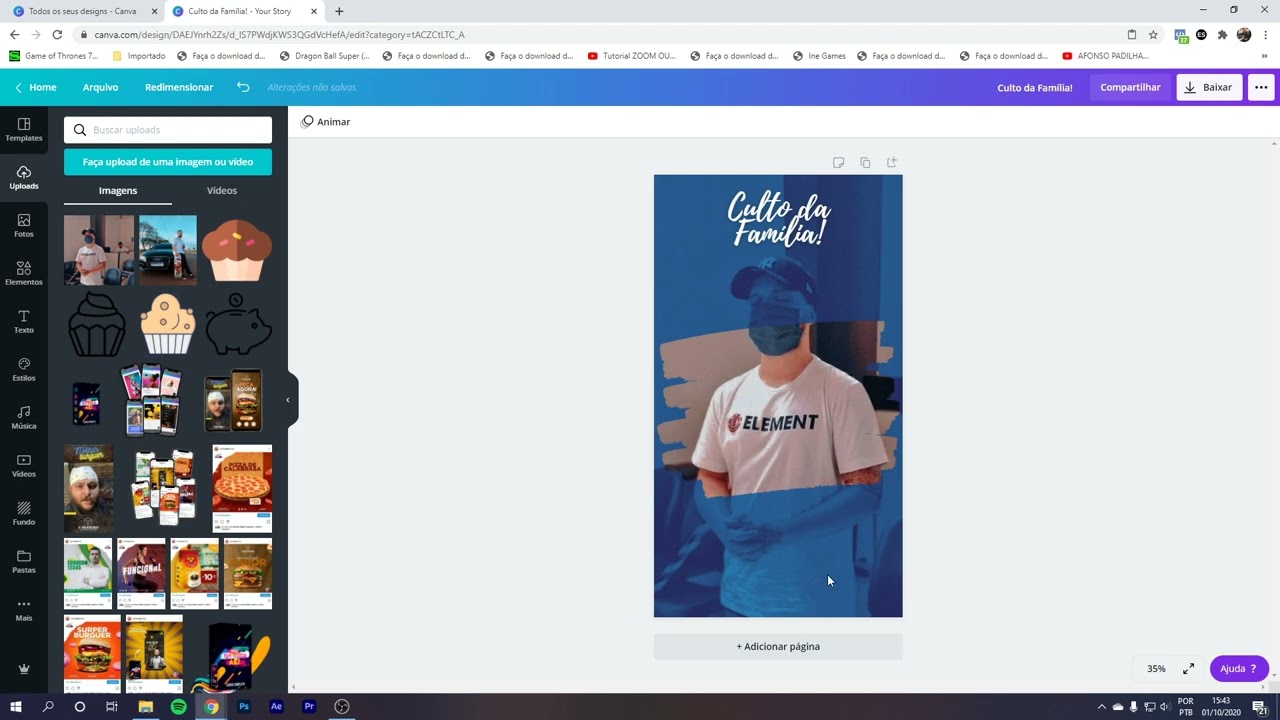Open the Elementos sidebar panel

click(24, 273)
